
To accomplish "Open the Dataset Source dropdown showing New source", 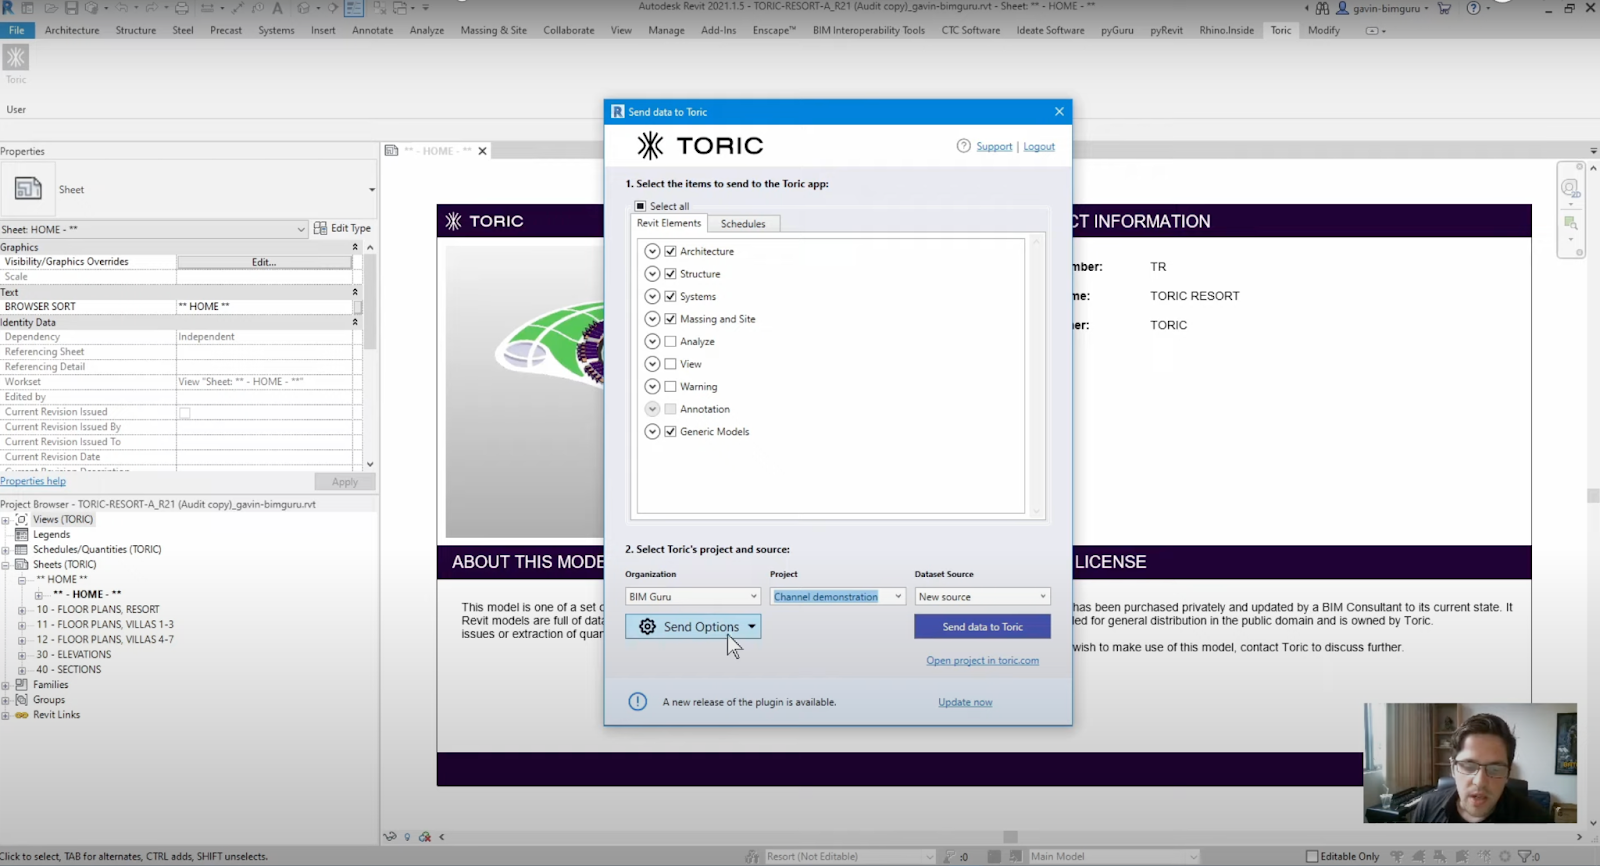I will [982, 597].
